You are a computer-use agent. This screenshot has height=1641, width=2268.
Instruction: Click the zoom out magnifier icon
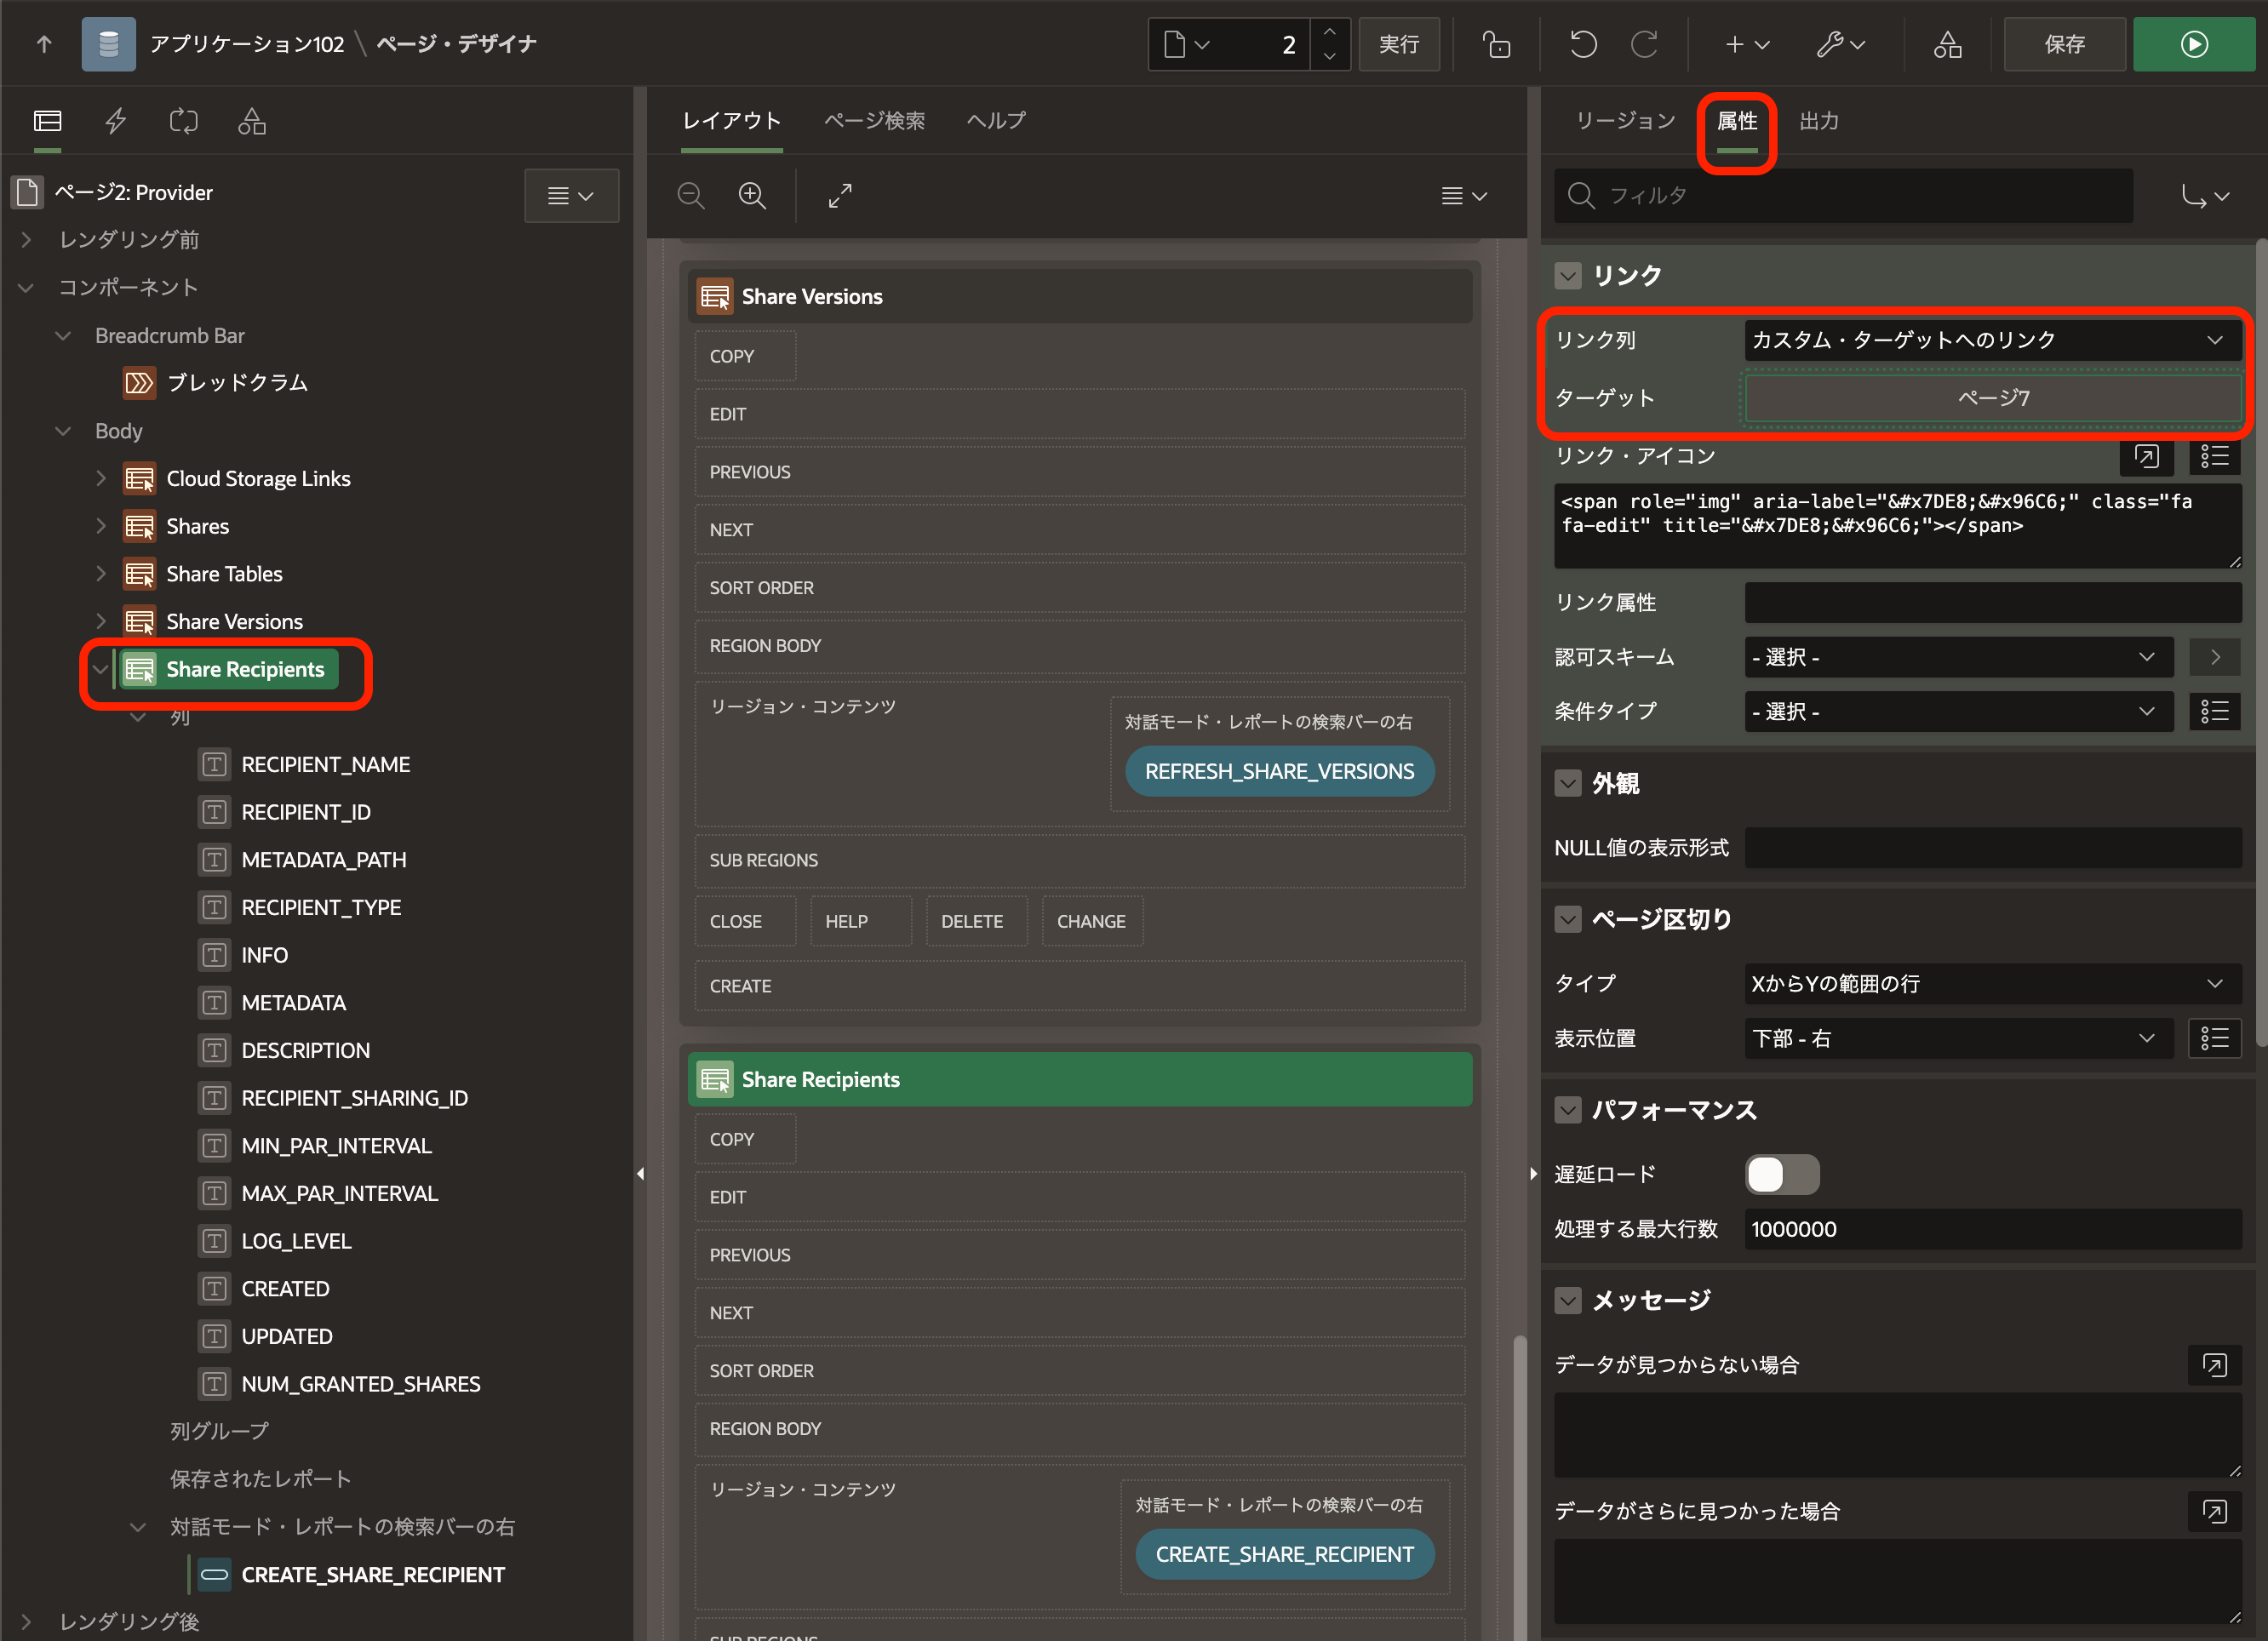691,195
